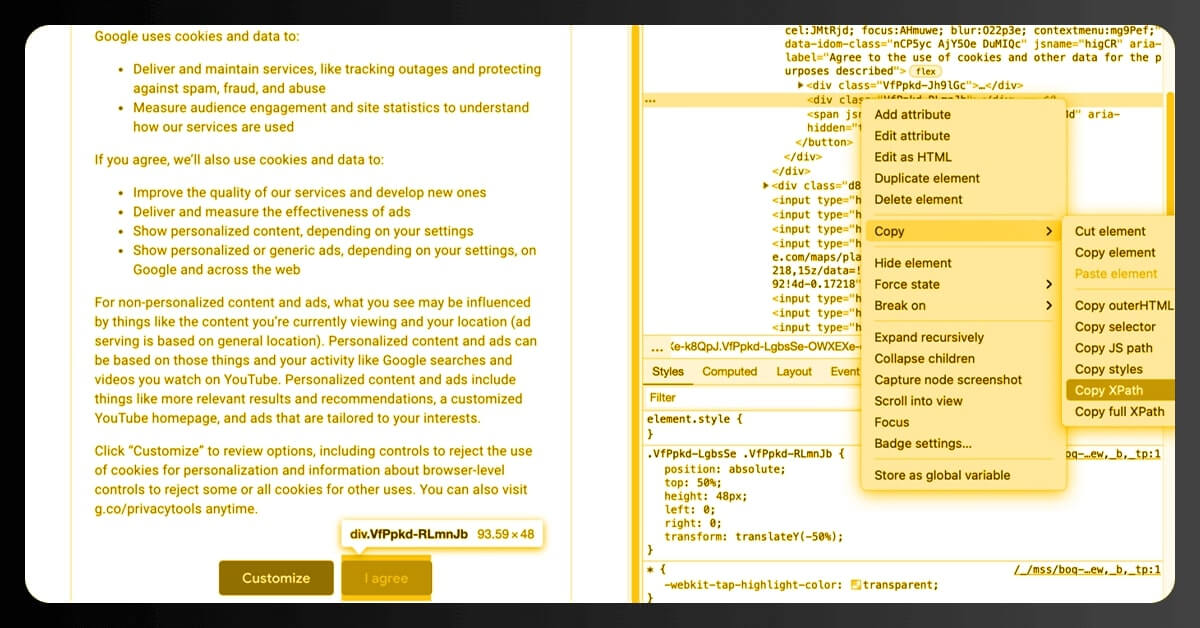Focus the Filter styles input

click(752, 397)
